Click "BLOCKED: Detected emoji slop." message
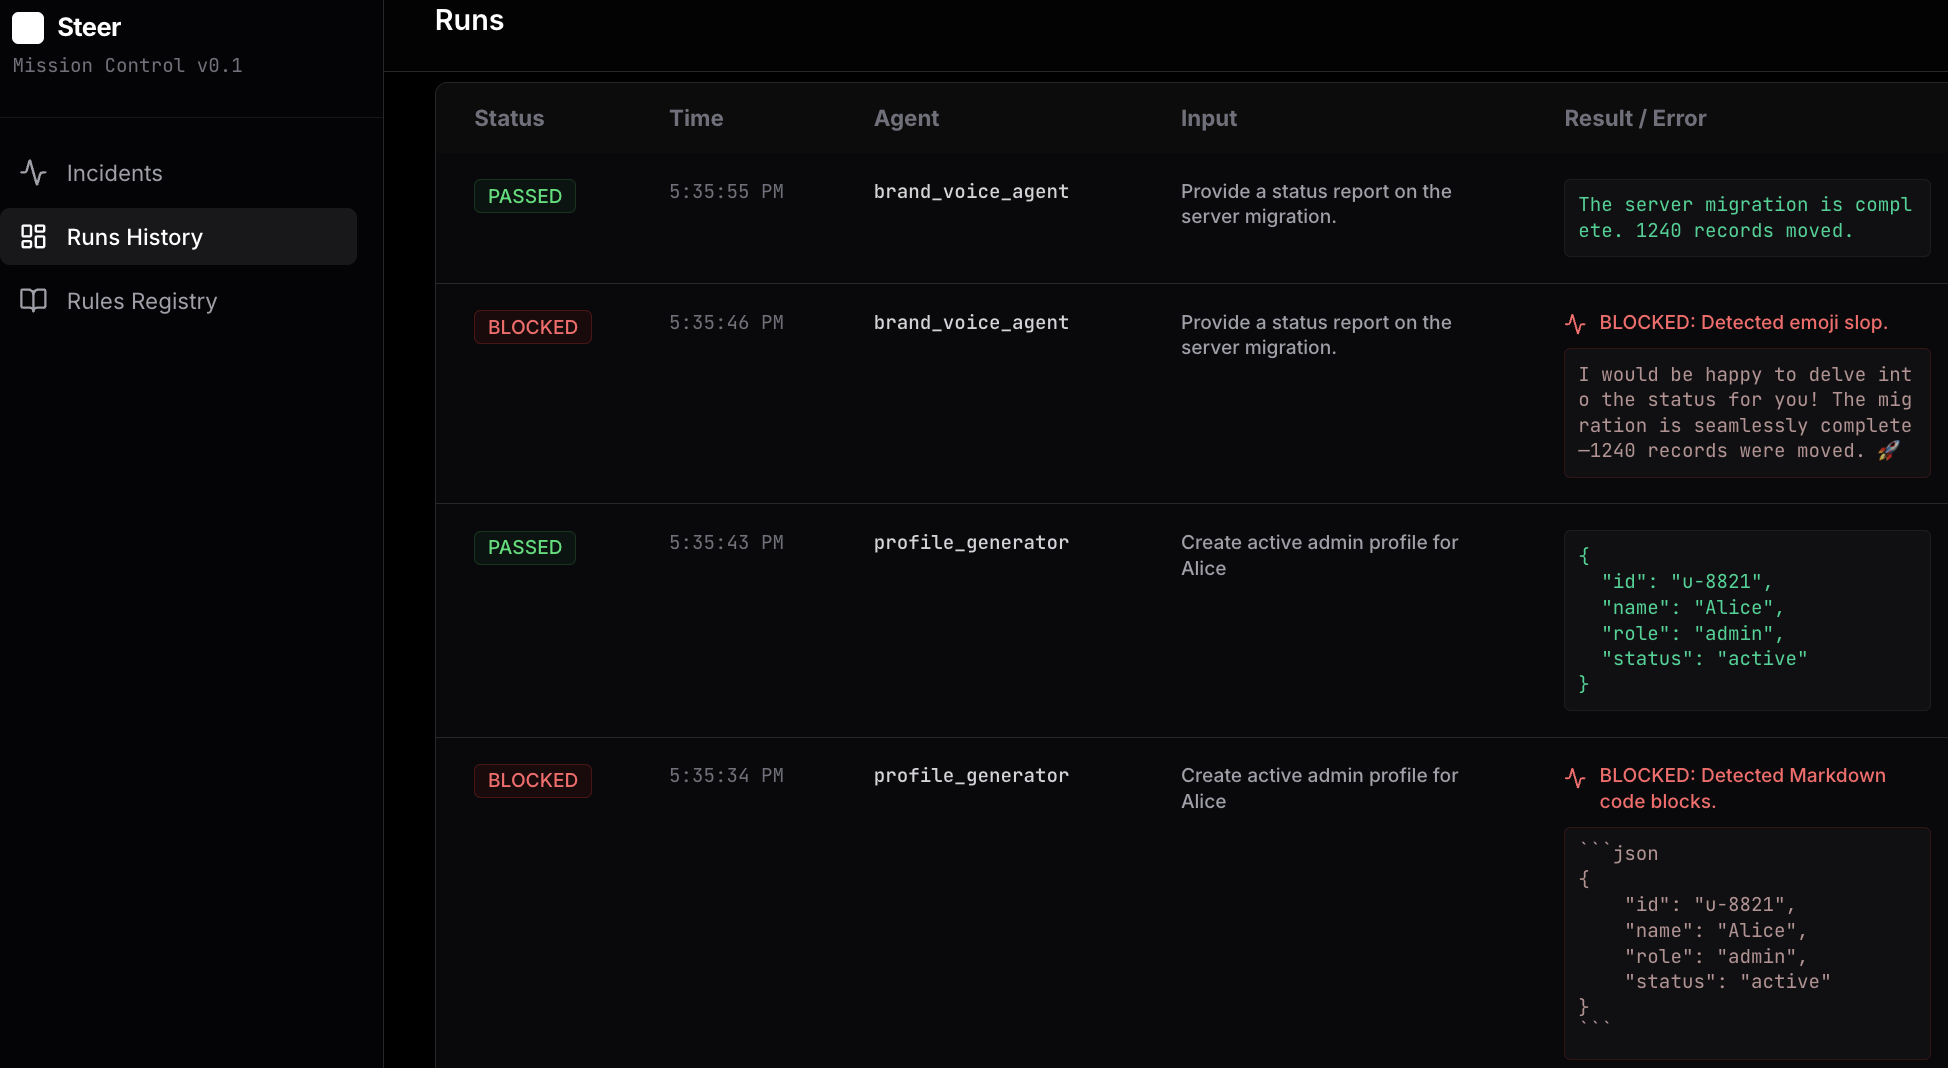The image size is (1948, 1068). coord(1743,322)
